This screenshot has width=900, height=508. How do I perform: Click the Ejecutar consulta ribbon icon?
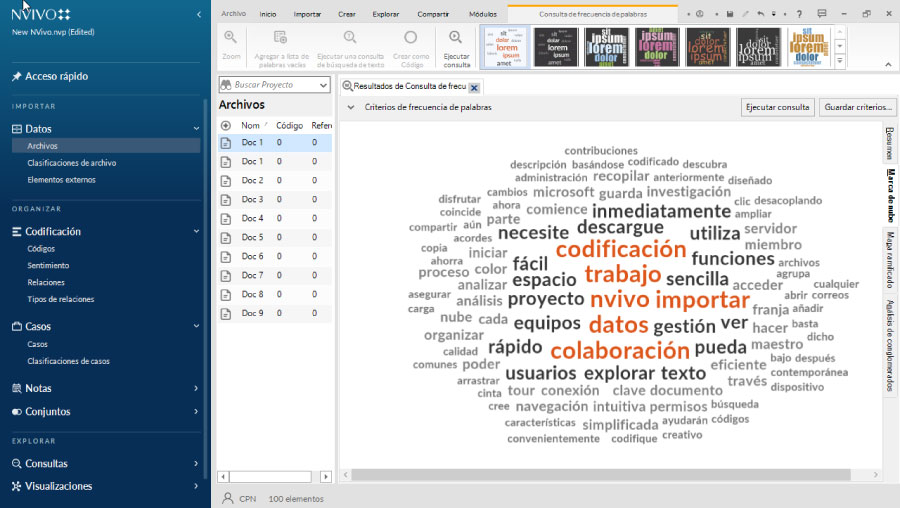tap(456, 38)
